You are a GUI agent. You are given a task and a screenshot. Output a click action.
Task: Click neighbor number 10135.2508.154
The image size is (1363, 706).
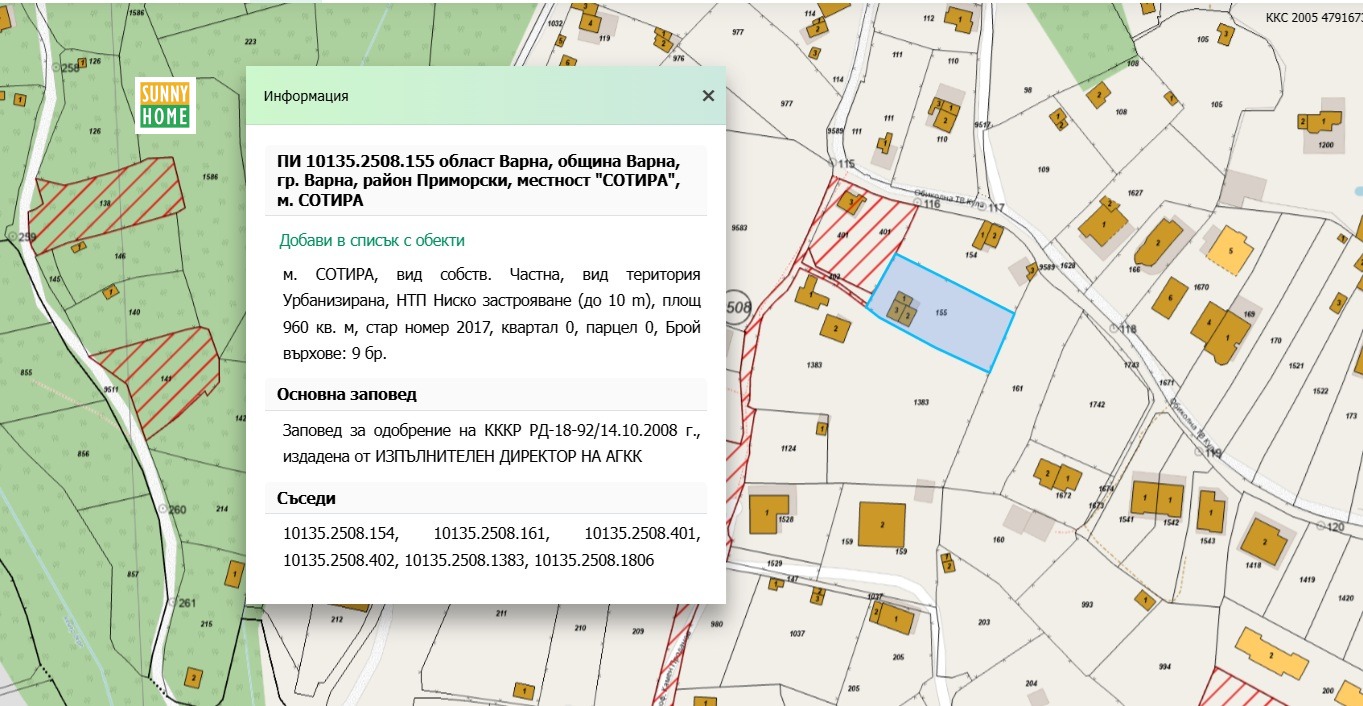pyautogui.click(x=341, y=534)
